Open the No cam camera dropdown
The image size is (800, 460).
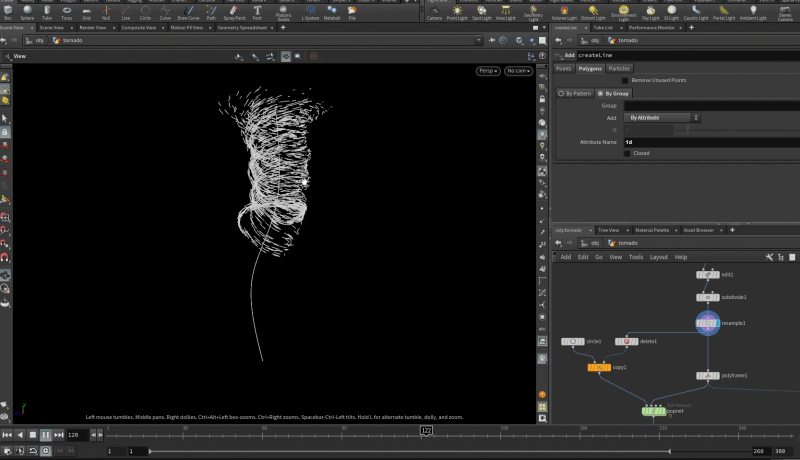(518, 71)
